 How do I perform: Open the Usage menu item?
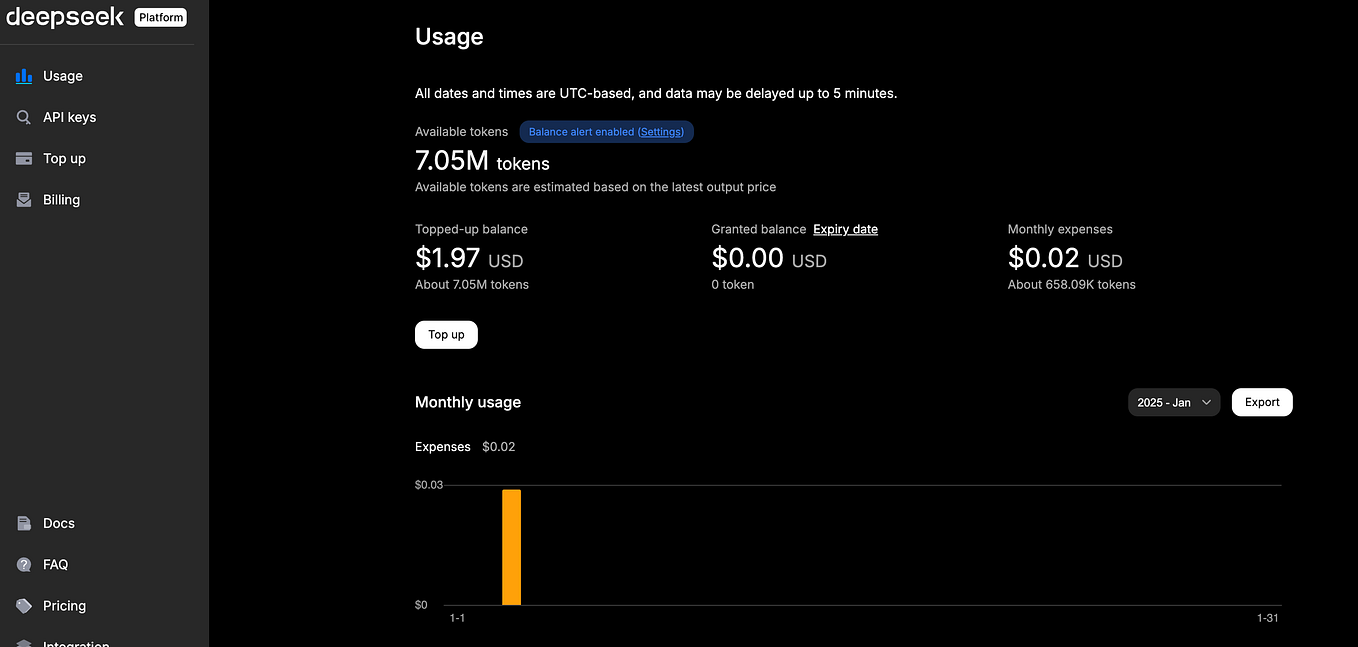(63, 76)
